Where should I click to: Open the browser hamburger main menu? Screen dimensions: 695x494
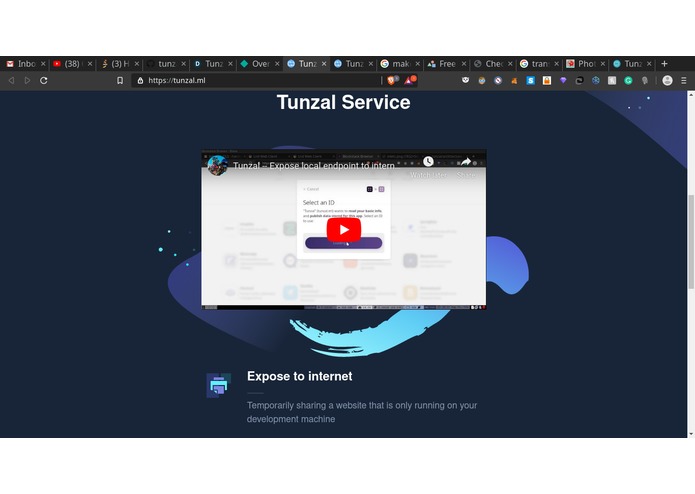click(x=684, y=80)
